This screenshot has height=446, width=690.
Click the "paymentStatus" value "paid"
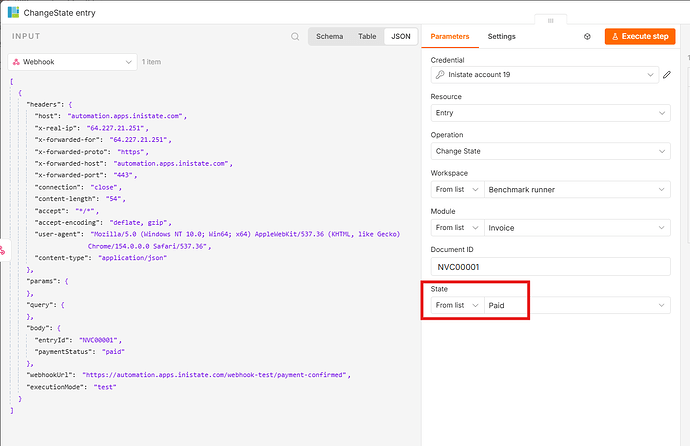point(113,352)
